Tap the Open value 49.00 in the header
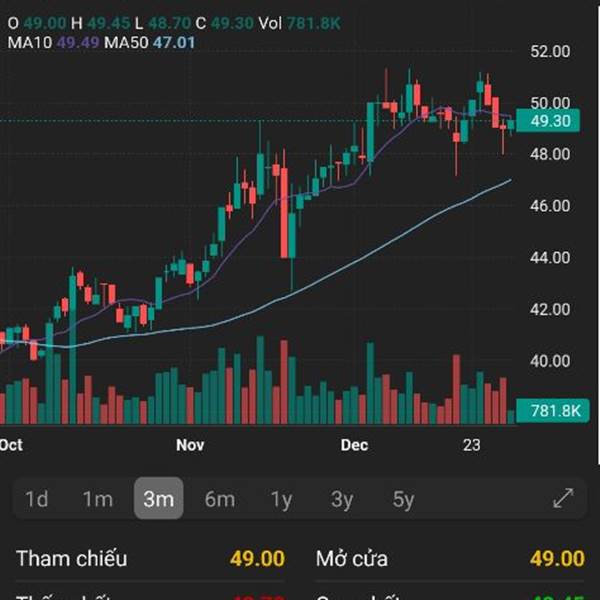600x600 pixels. [45, 23]
